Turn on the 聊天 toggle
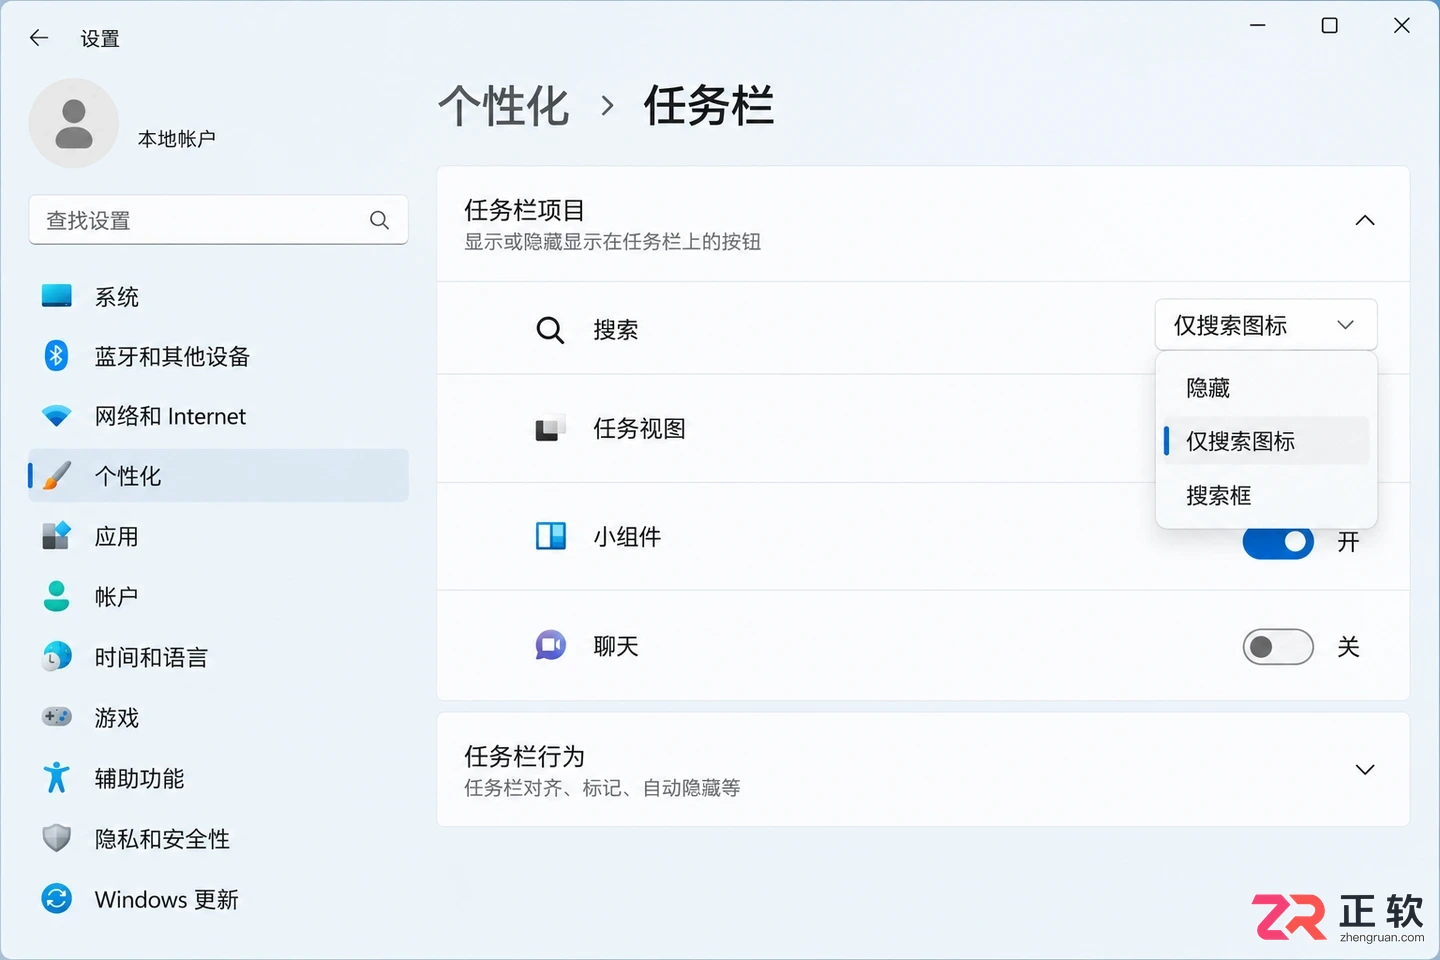Viewport: 1440px width, 960px height. tap(1278, 647)
